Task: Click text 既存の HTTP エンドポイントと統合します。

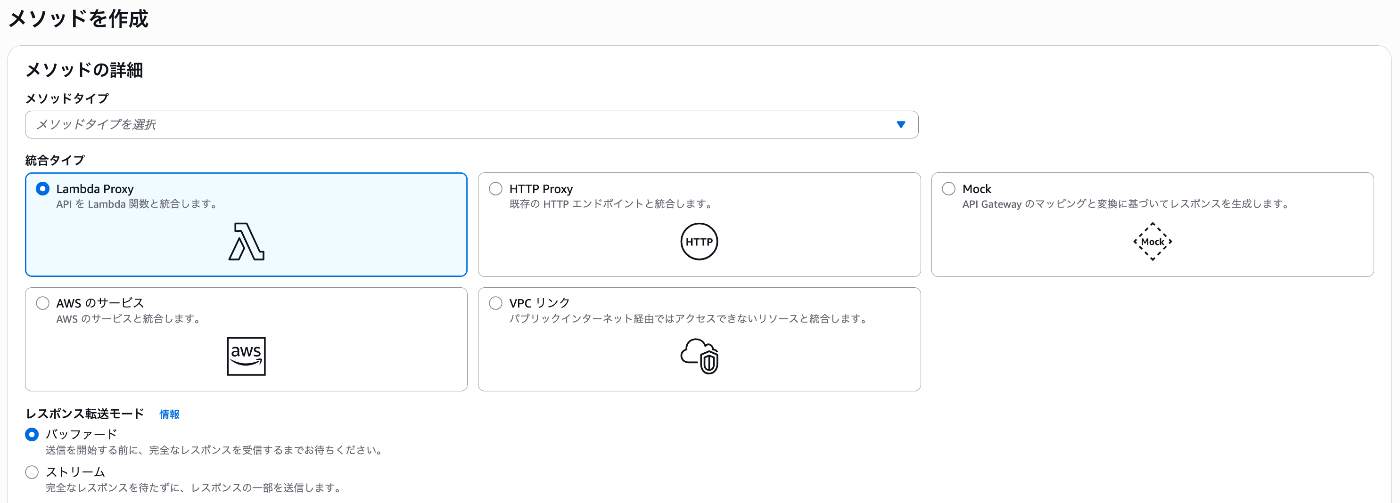Action: click(x=610, y=204)
